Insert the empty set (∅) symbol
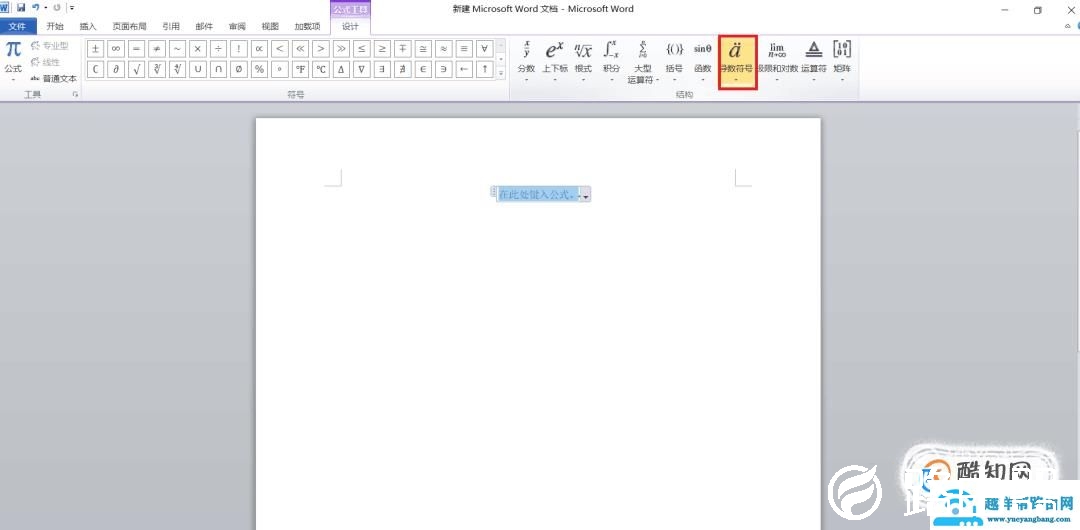 pyautogui.click(x=239, y=70)
